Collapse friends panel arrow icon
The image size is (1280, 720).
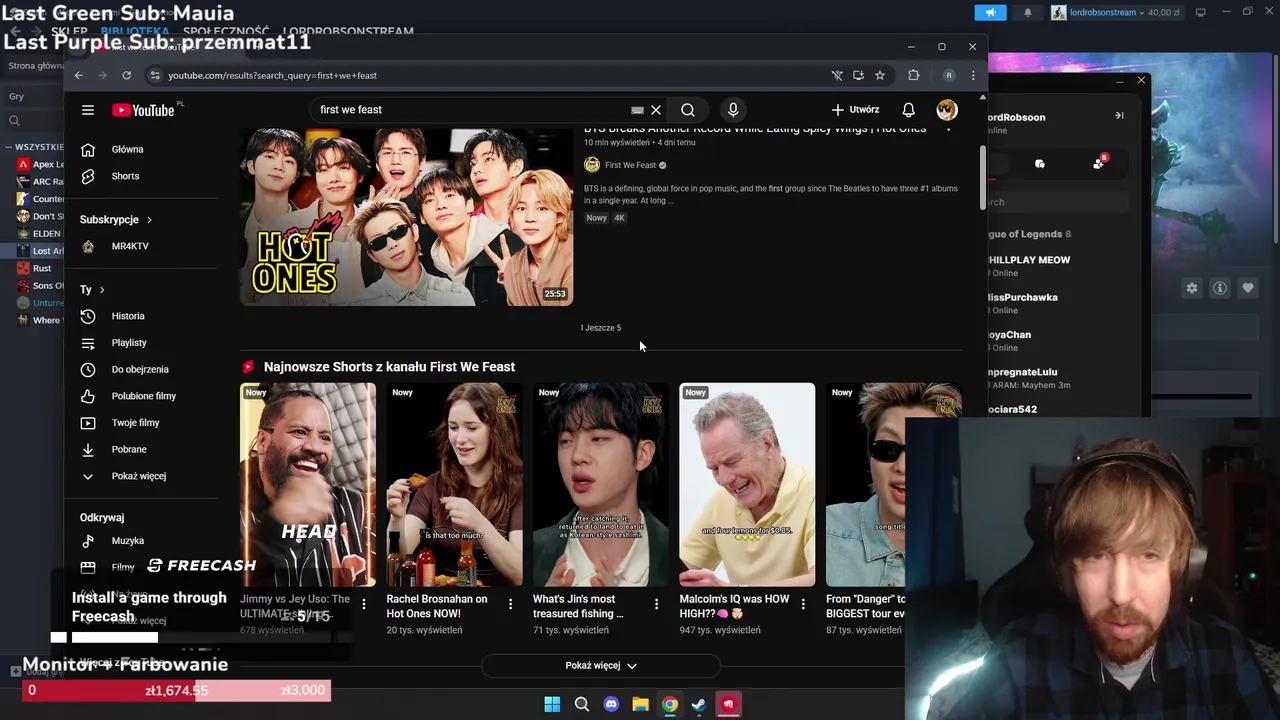(1119, 115)
